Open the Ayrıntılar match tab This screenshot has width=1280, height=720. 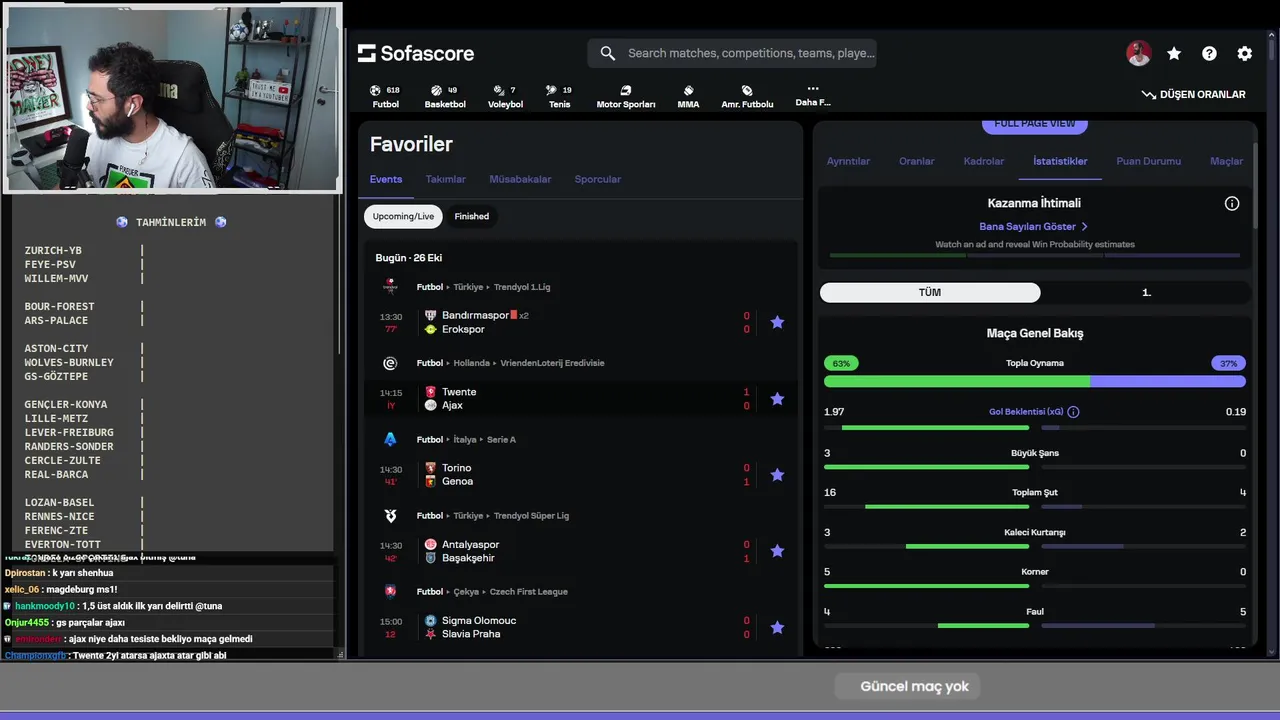pos(848,161)
